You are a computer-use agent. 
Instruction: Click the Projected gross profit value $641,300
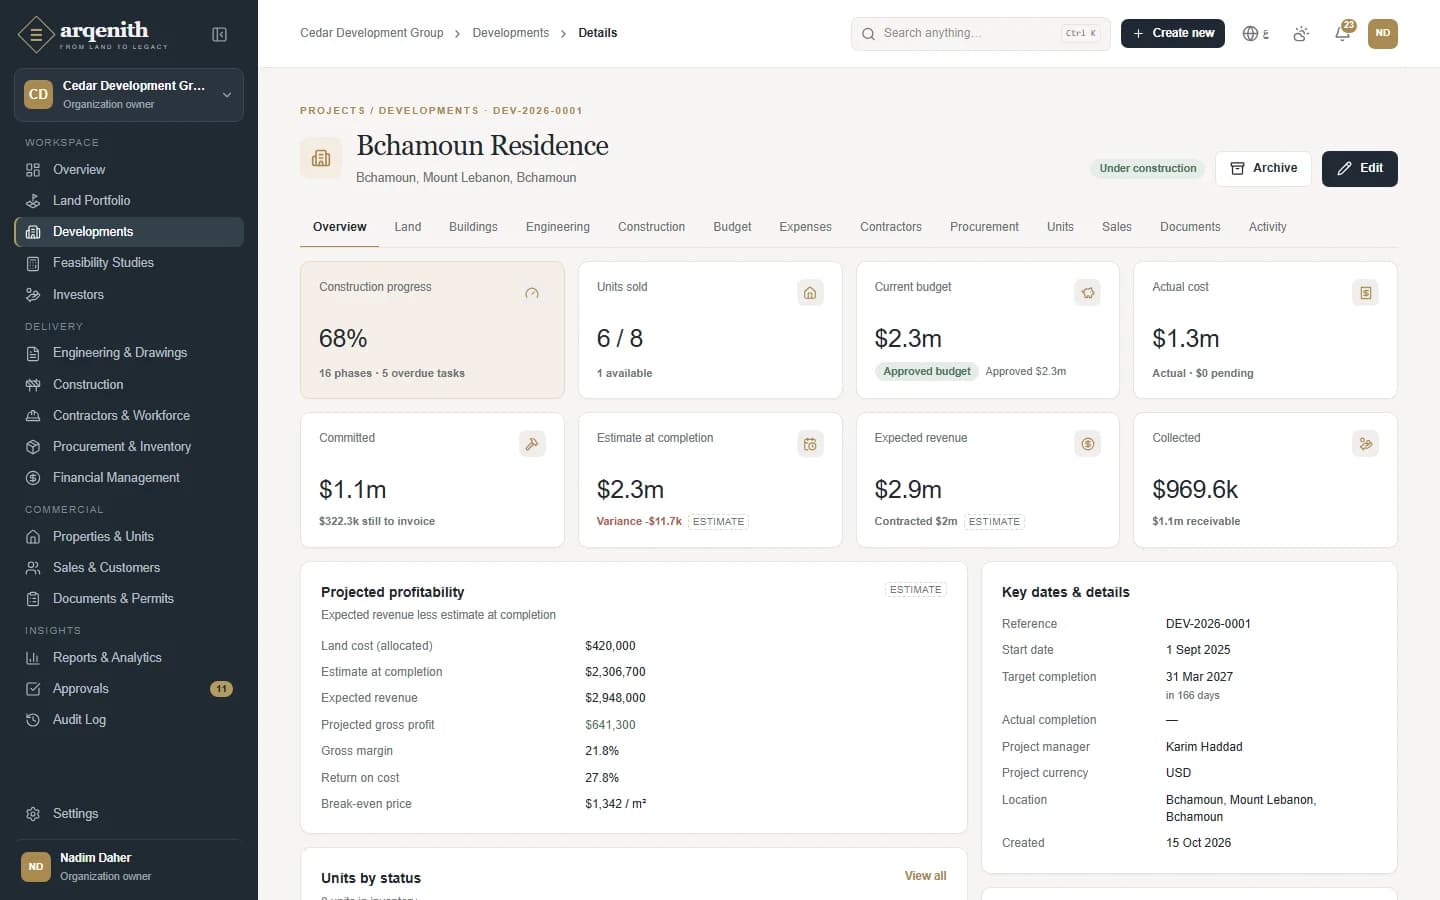click(x=610, y=725)
